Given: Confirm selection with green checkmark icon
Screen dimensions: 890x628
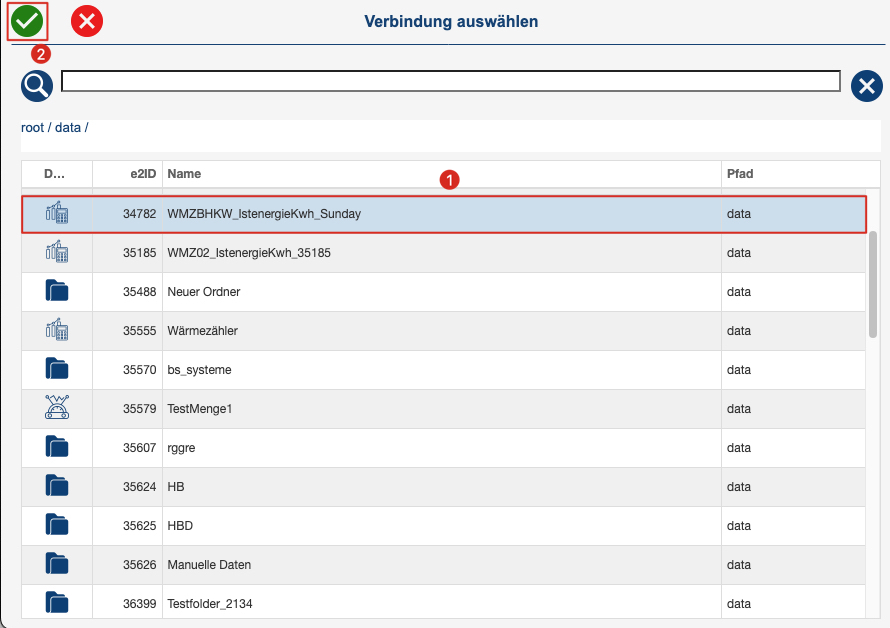Looking at the screenshot, I should click(x=27, y=22).
